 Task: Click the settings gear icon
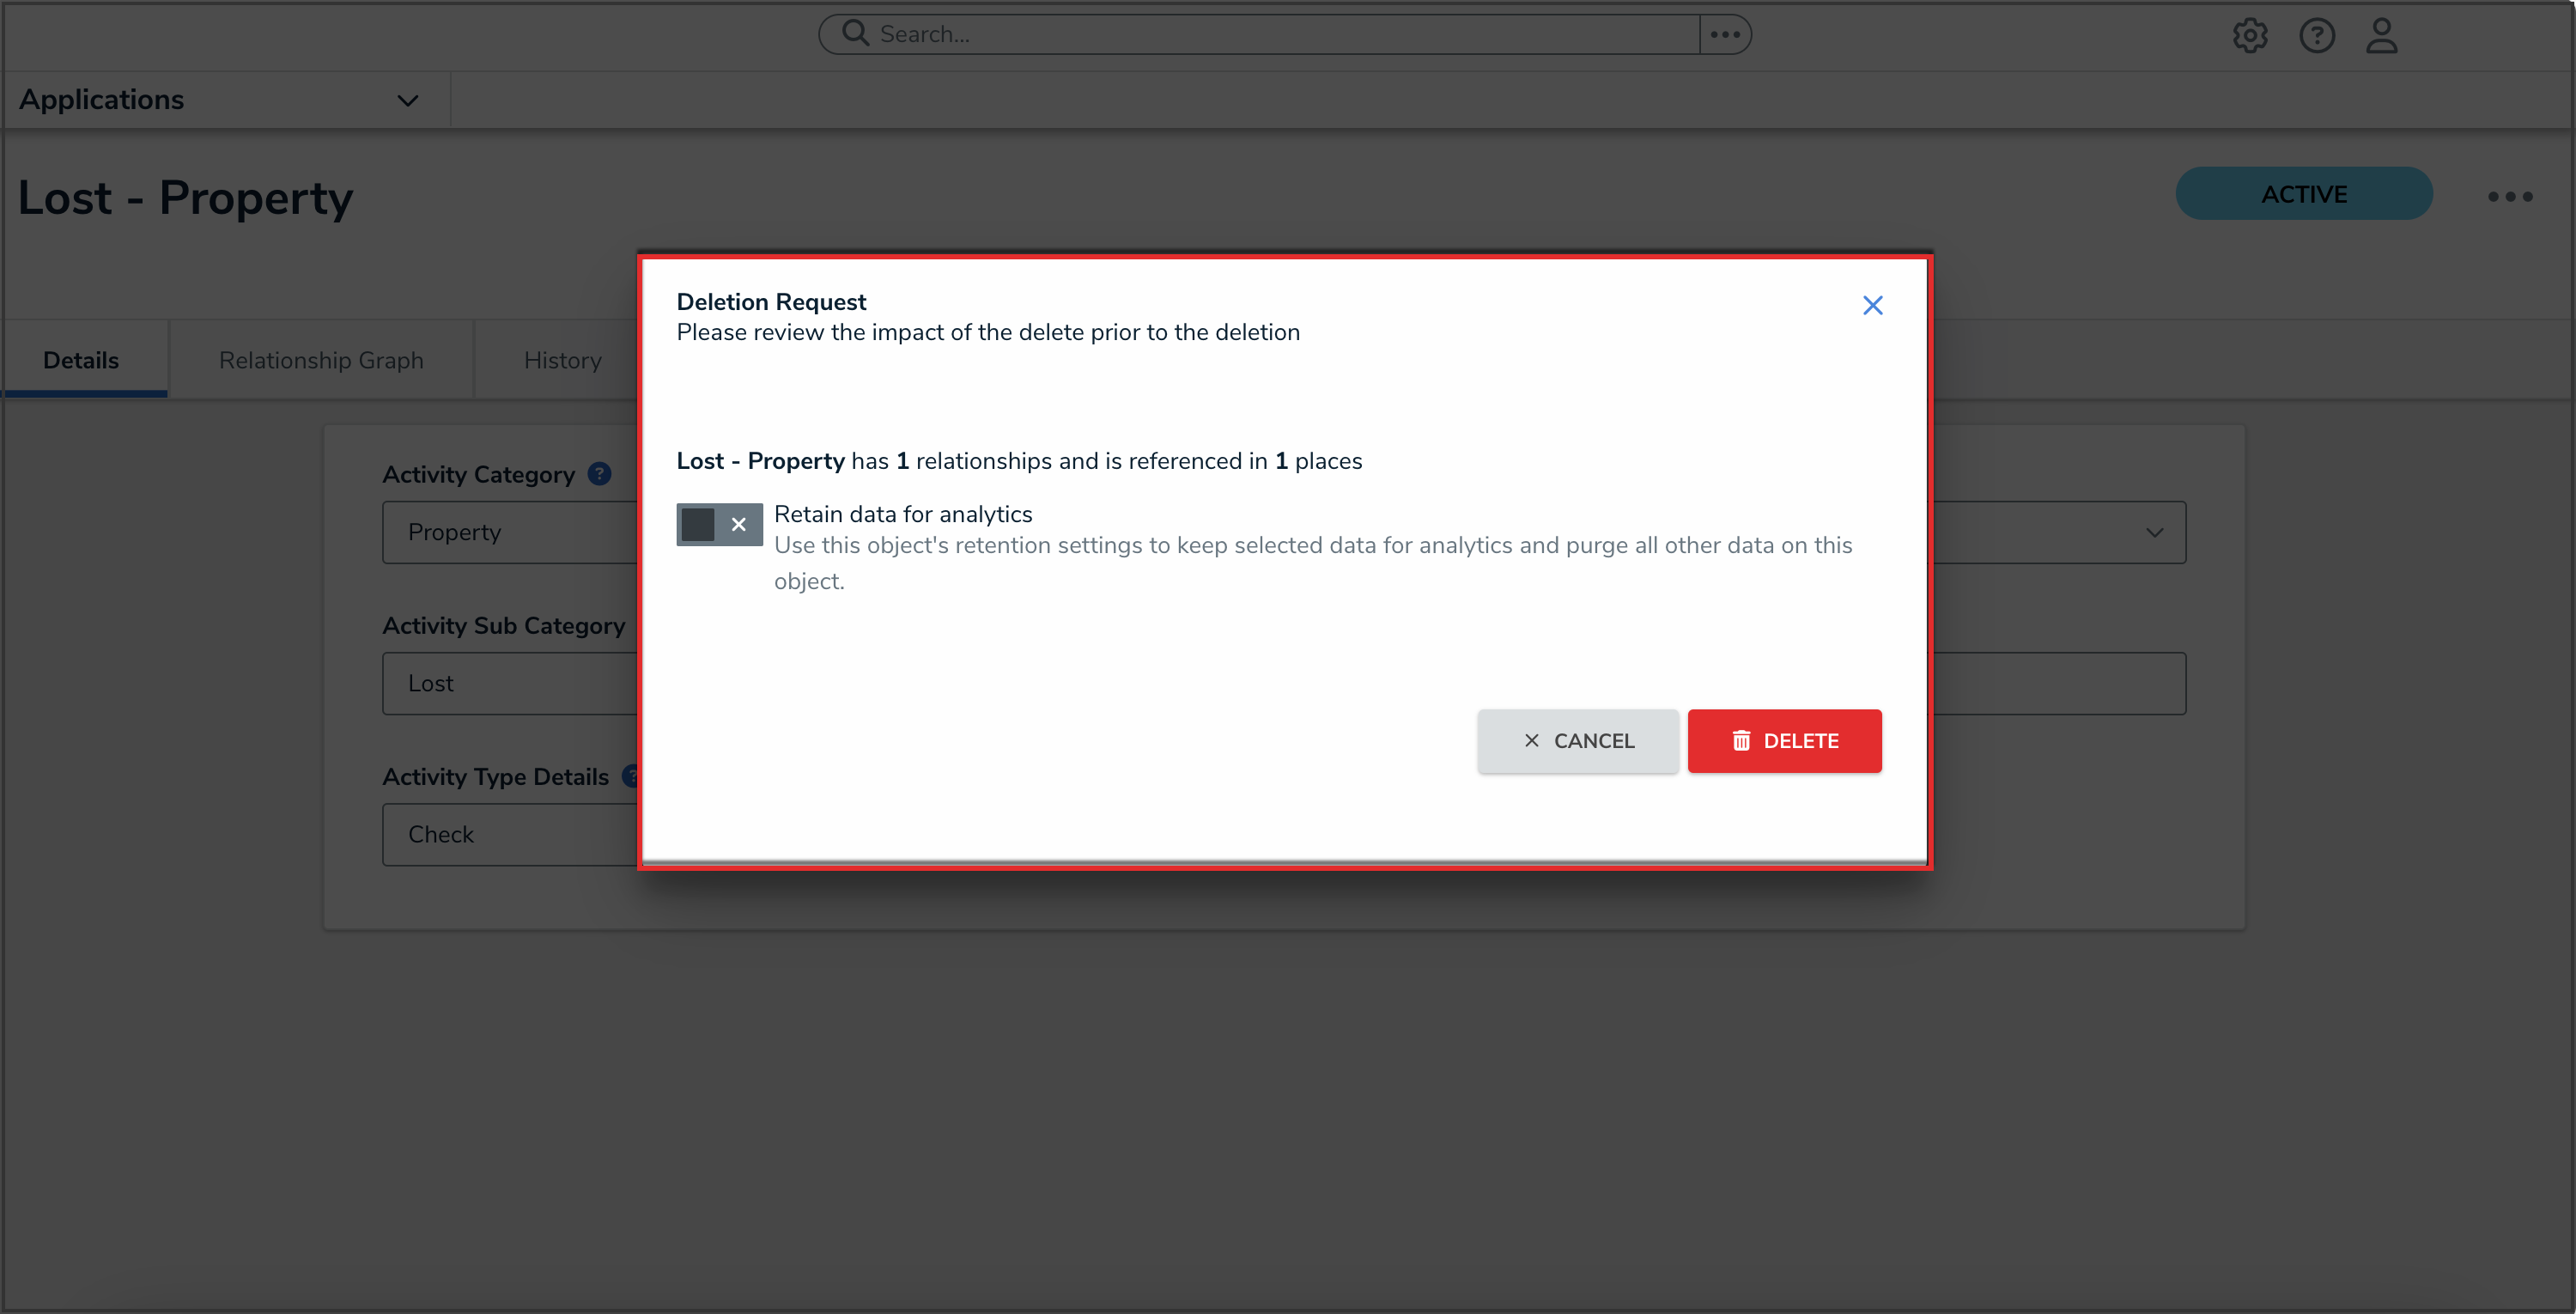click(x=2250, y=36)
